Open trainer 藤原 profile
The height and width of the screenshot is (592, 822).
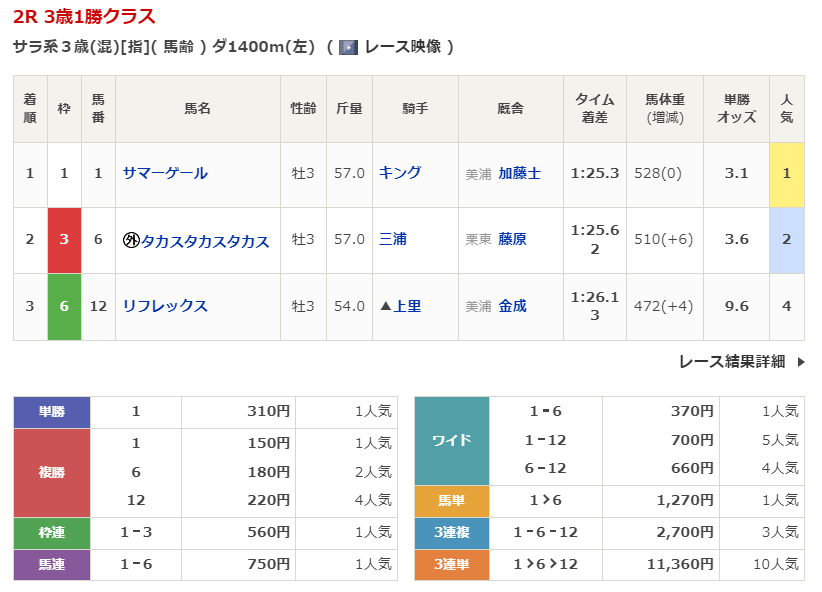512,240
